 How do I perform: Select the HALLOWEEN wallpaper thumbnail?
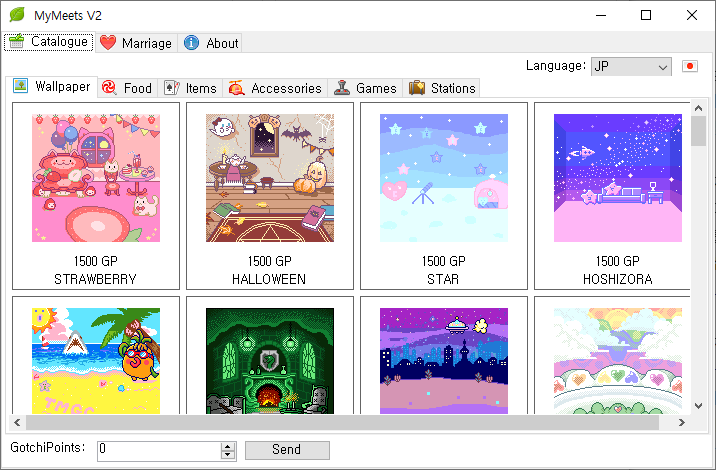[x=270, y=178]
